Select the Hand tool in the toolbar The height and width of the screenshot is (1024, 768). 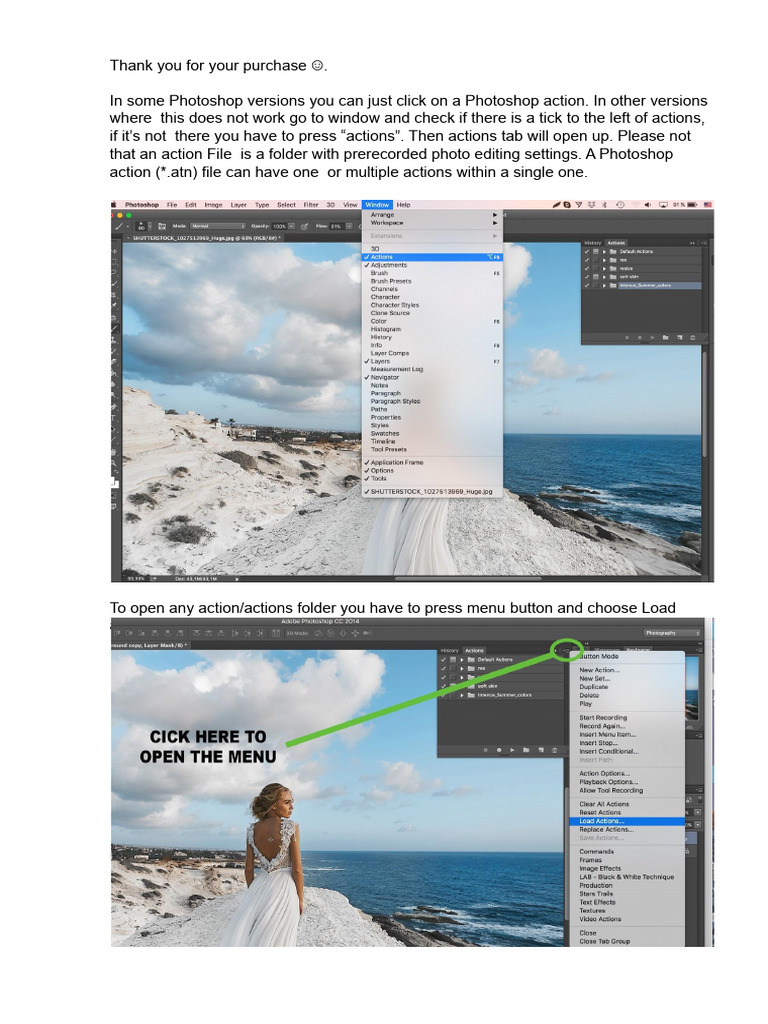coord(114,452)
